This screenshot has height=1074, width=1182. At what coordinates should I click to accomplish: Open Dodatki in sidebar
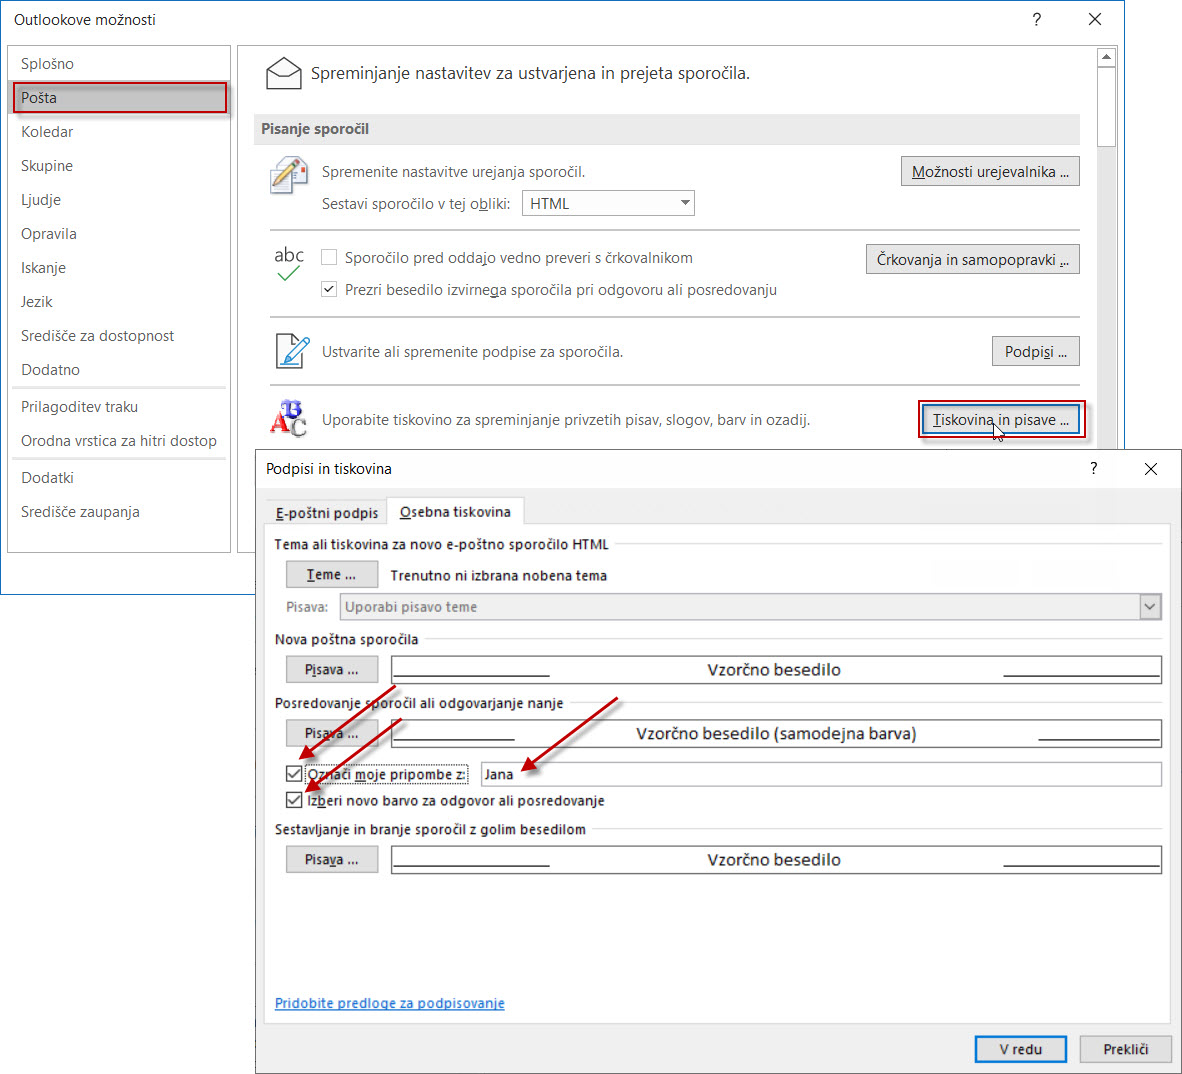point(119,478)
